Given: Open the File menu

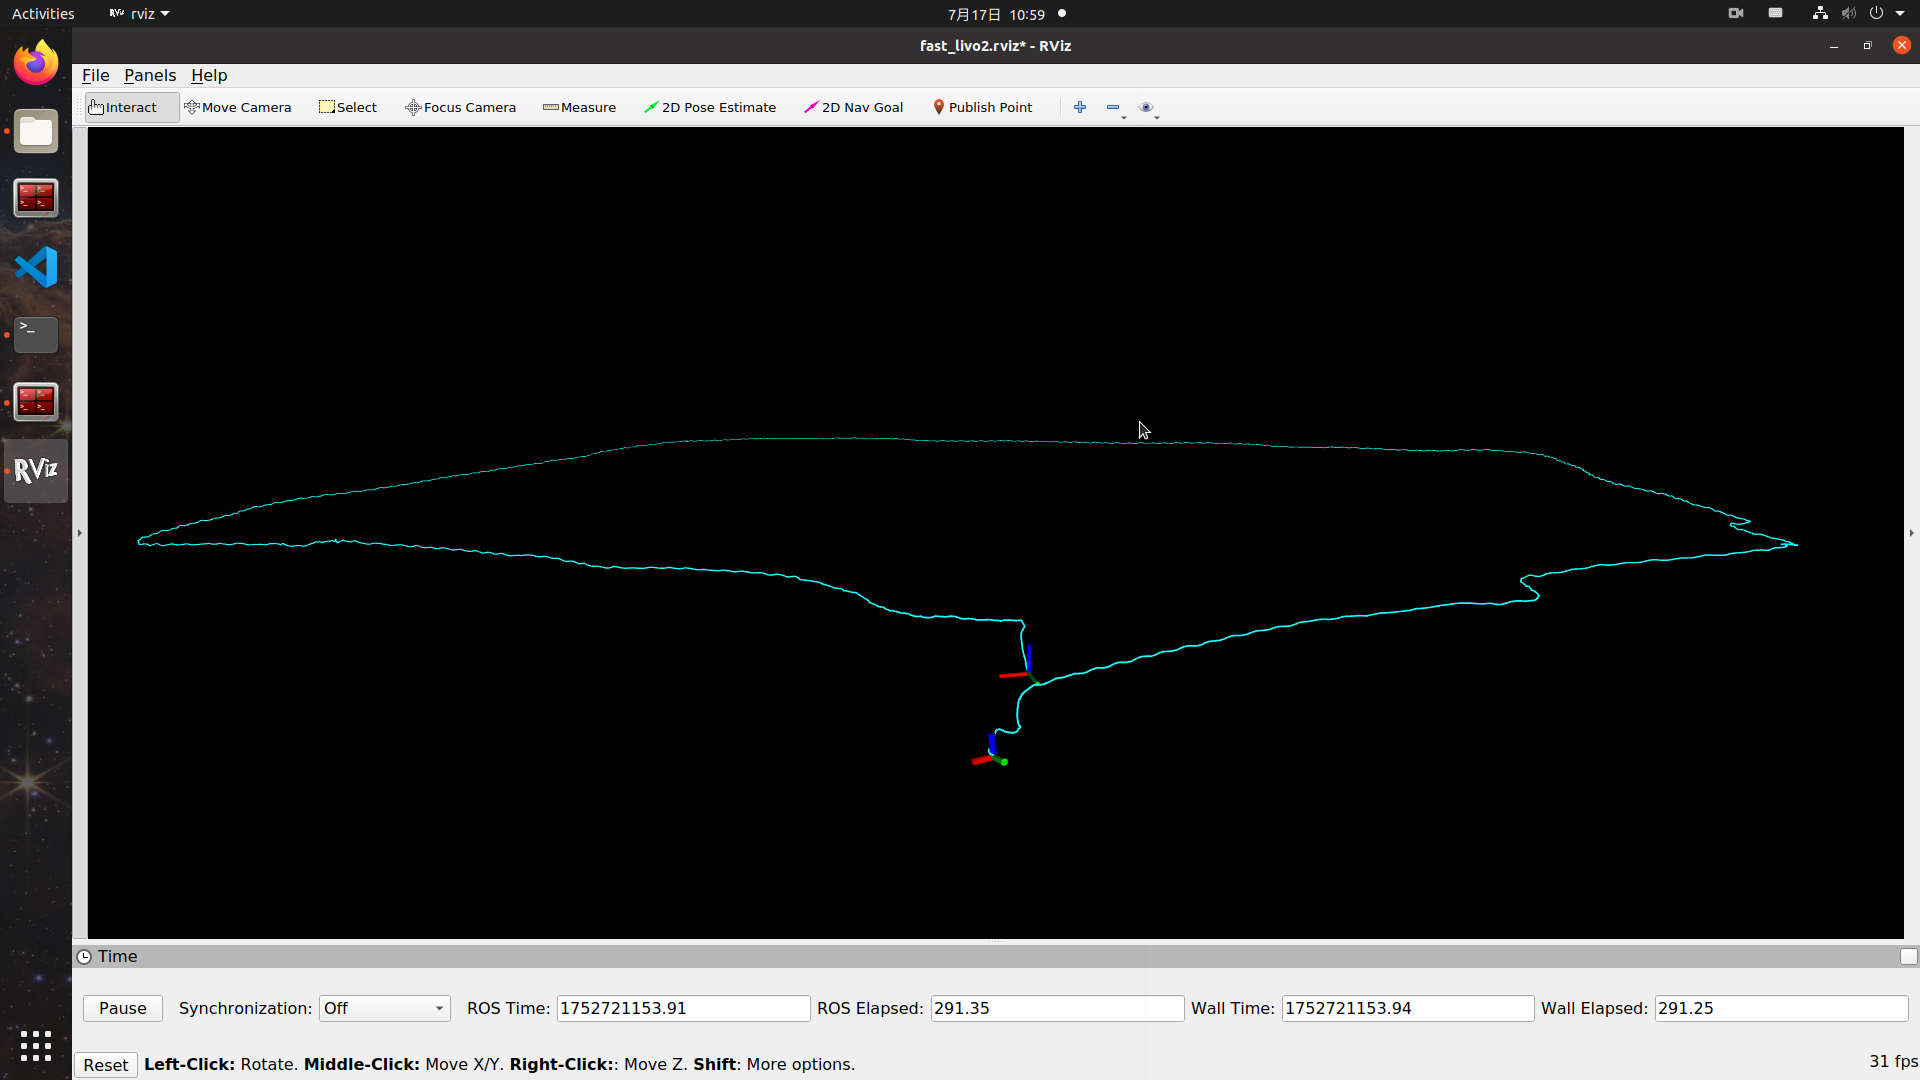Looking at the screenshot, I should click(95, 75).
